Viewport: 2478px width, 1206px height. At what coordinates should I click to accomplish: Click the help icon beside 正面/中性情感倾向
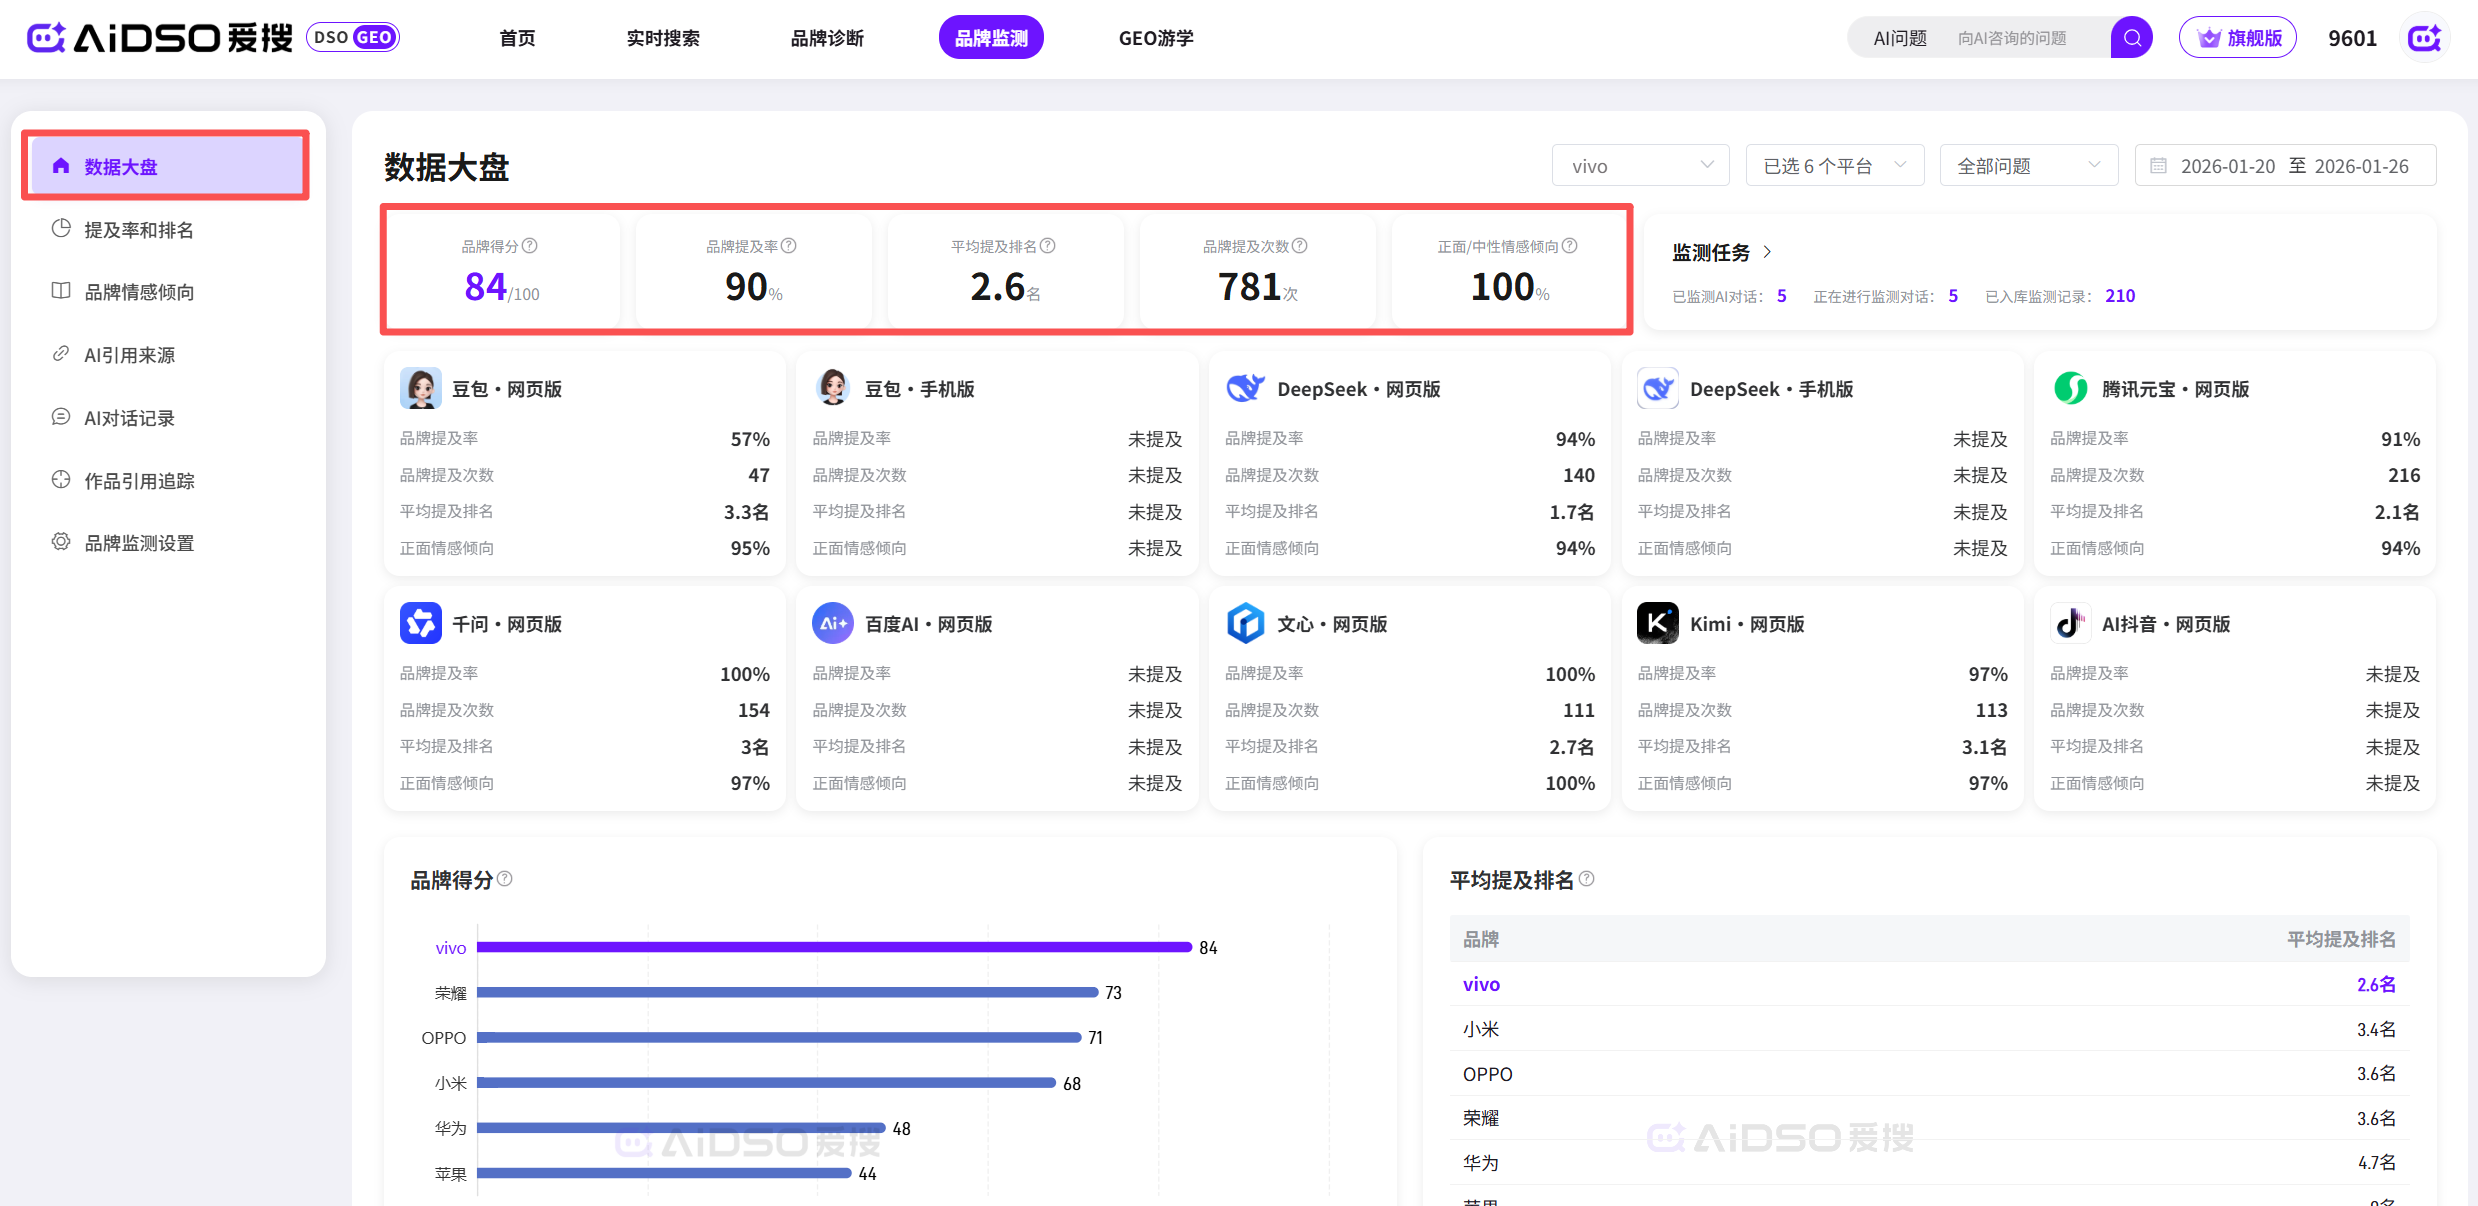point(1570,246)
